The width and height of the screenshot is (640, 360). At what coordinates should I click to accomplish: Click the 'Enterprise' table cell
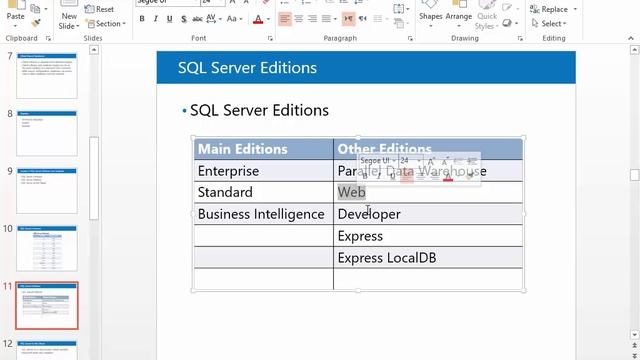pyautogui.click(x=264, y=171)
